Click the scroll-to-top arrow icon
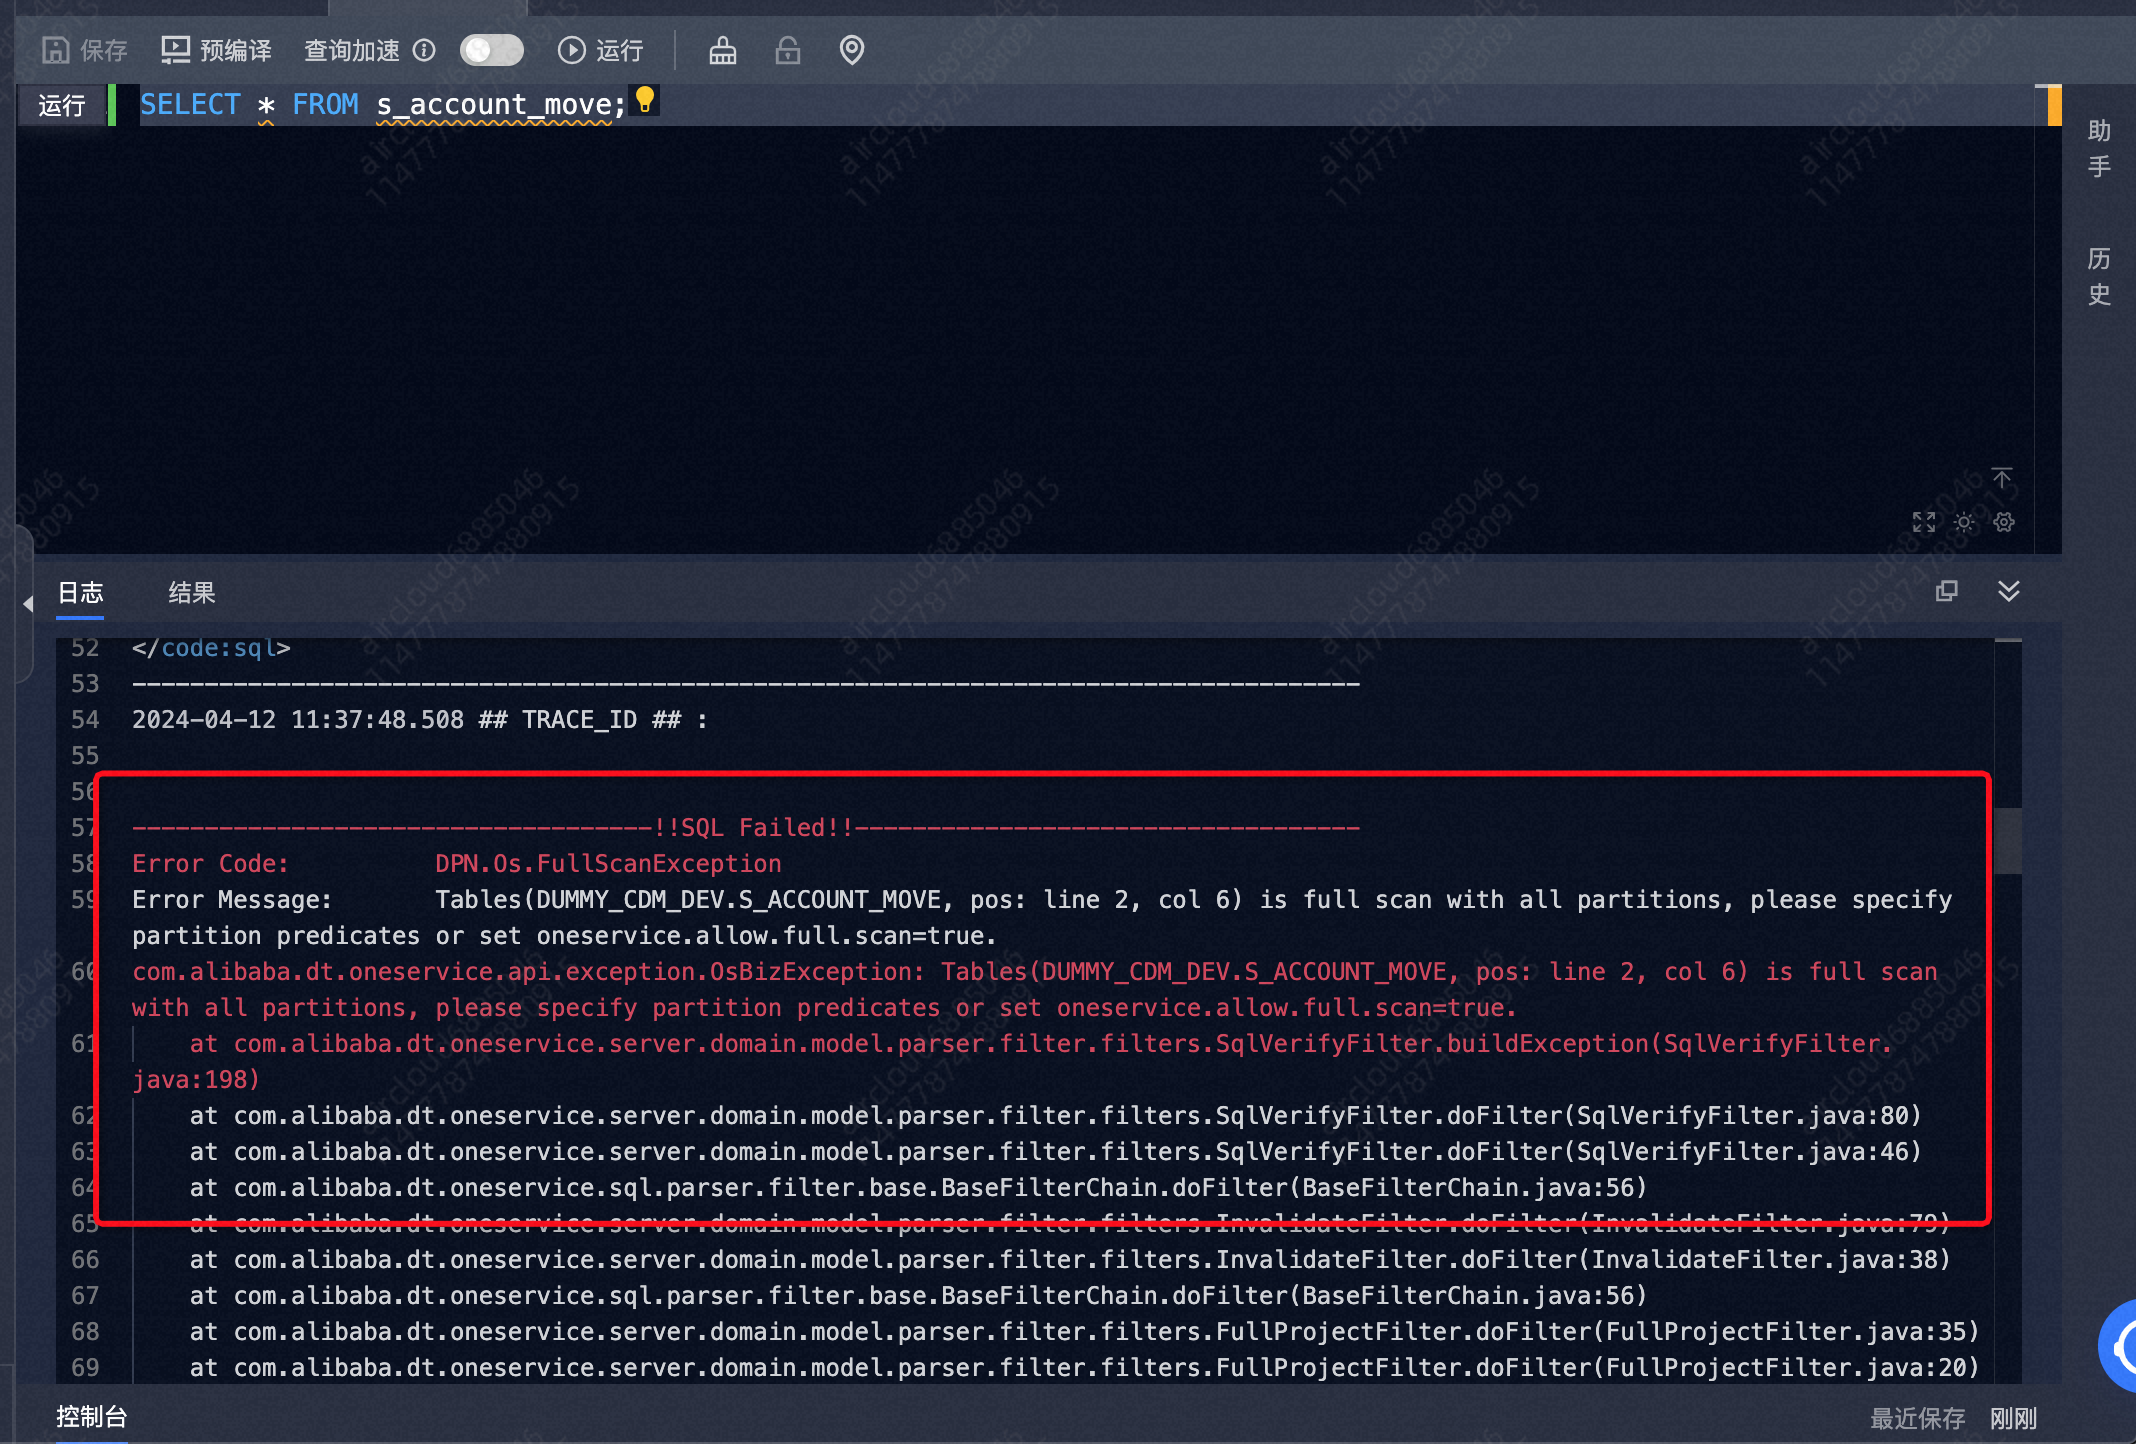 (2002, 478)
